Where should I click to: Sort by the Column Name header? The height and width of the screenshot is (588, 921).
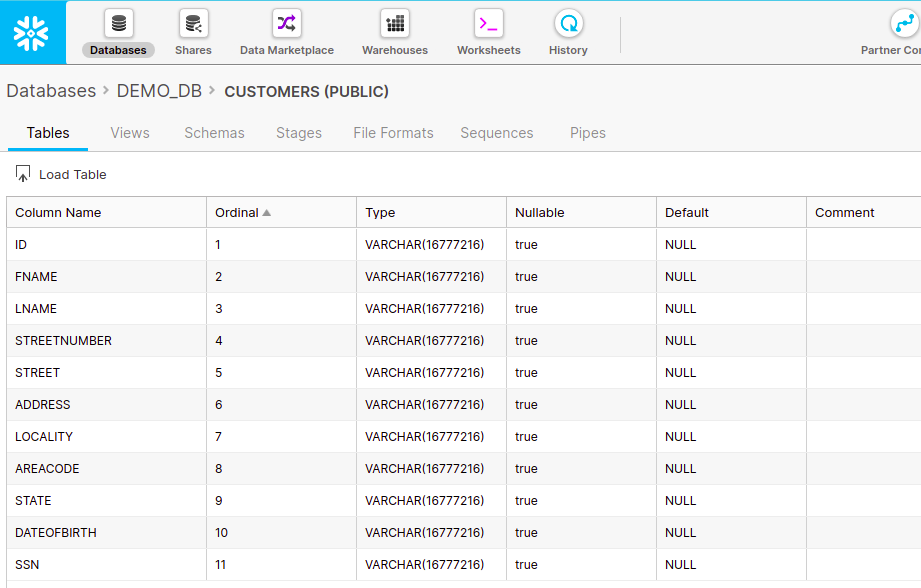point(58,212)
